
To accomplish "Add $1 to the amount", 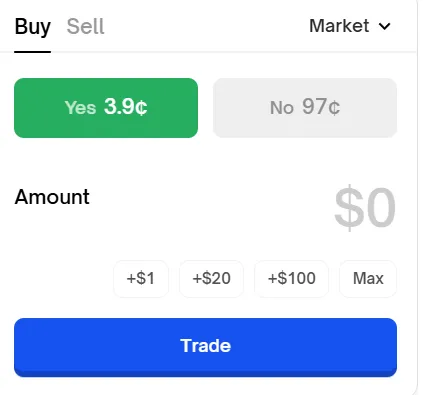I will [x=141, y=278].
